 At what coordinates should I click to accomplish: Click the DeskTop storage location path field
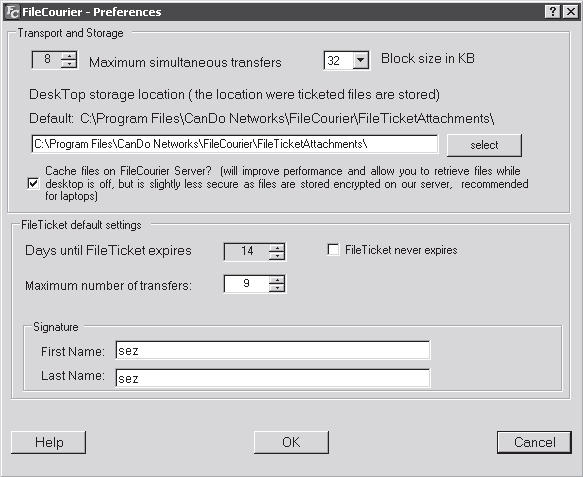[235, 144]
